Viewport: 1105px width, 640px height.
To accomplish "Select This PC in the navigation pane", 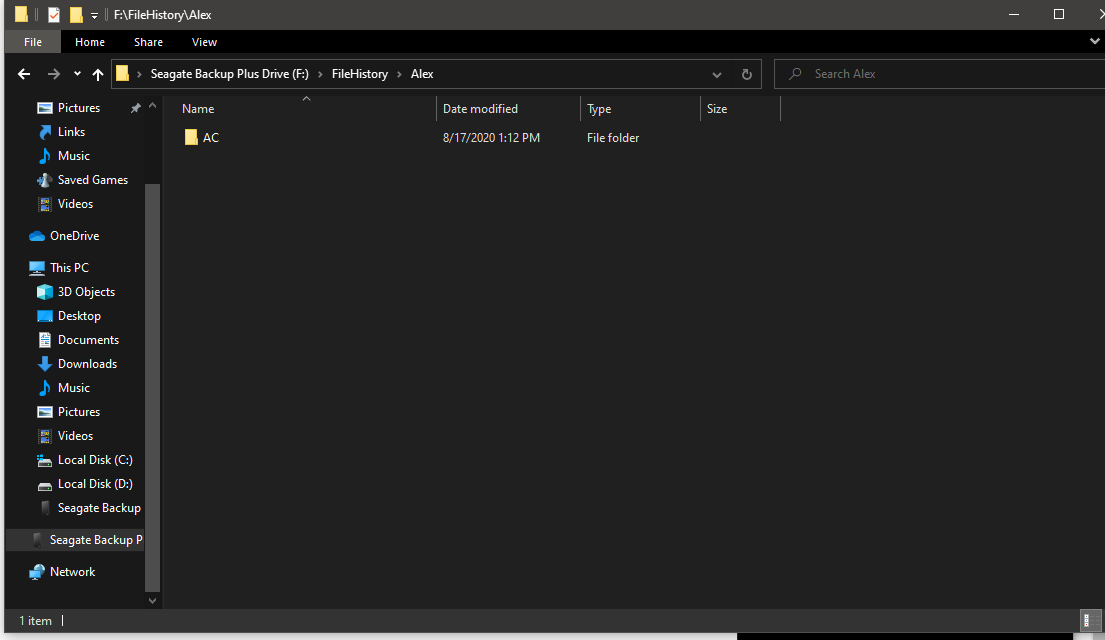I will [68, 267].
